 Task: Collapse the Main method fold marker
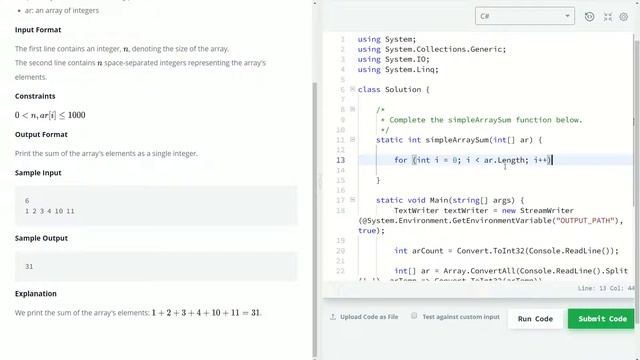coord(353,200)
